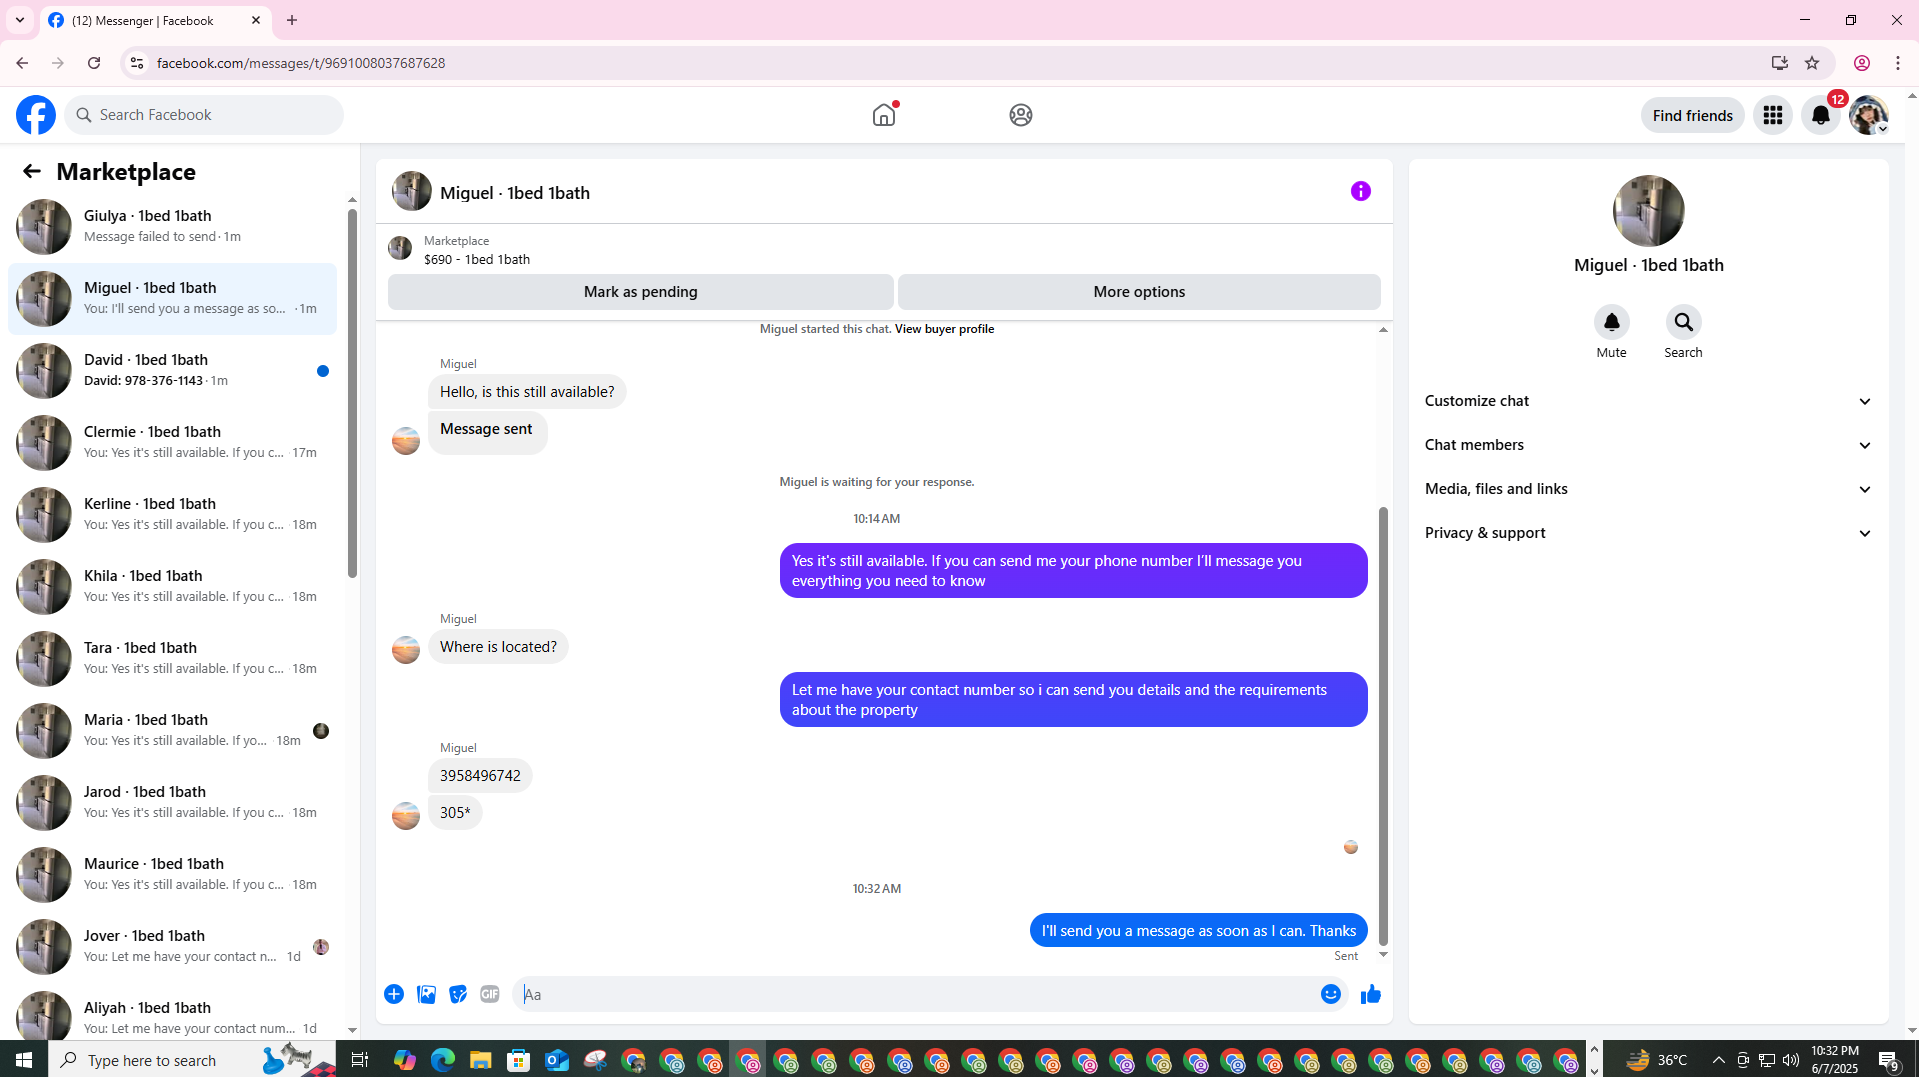
Task: Send a thumbs up like
Action: click(1370, 994)
